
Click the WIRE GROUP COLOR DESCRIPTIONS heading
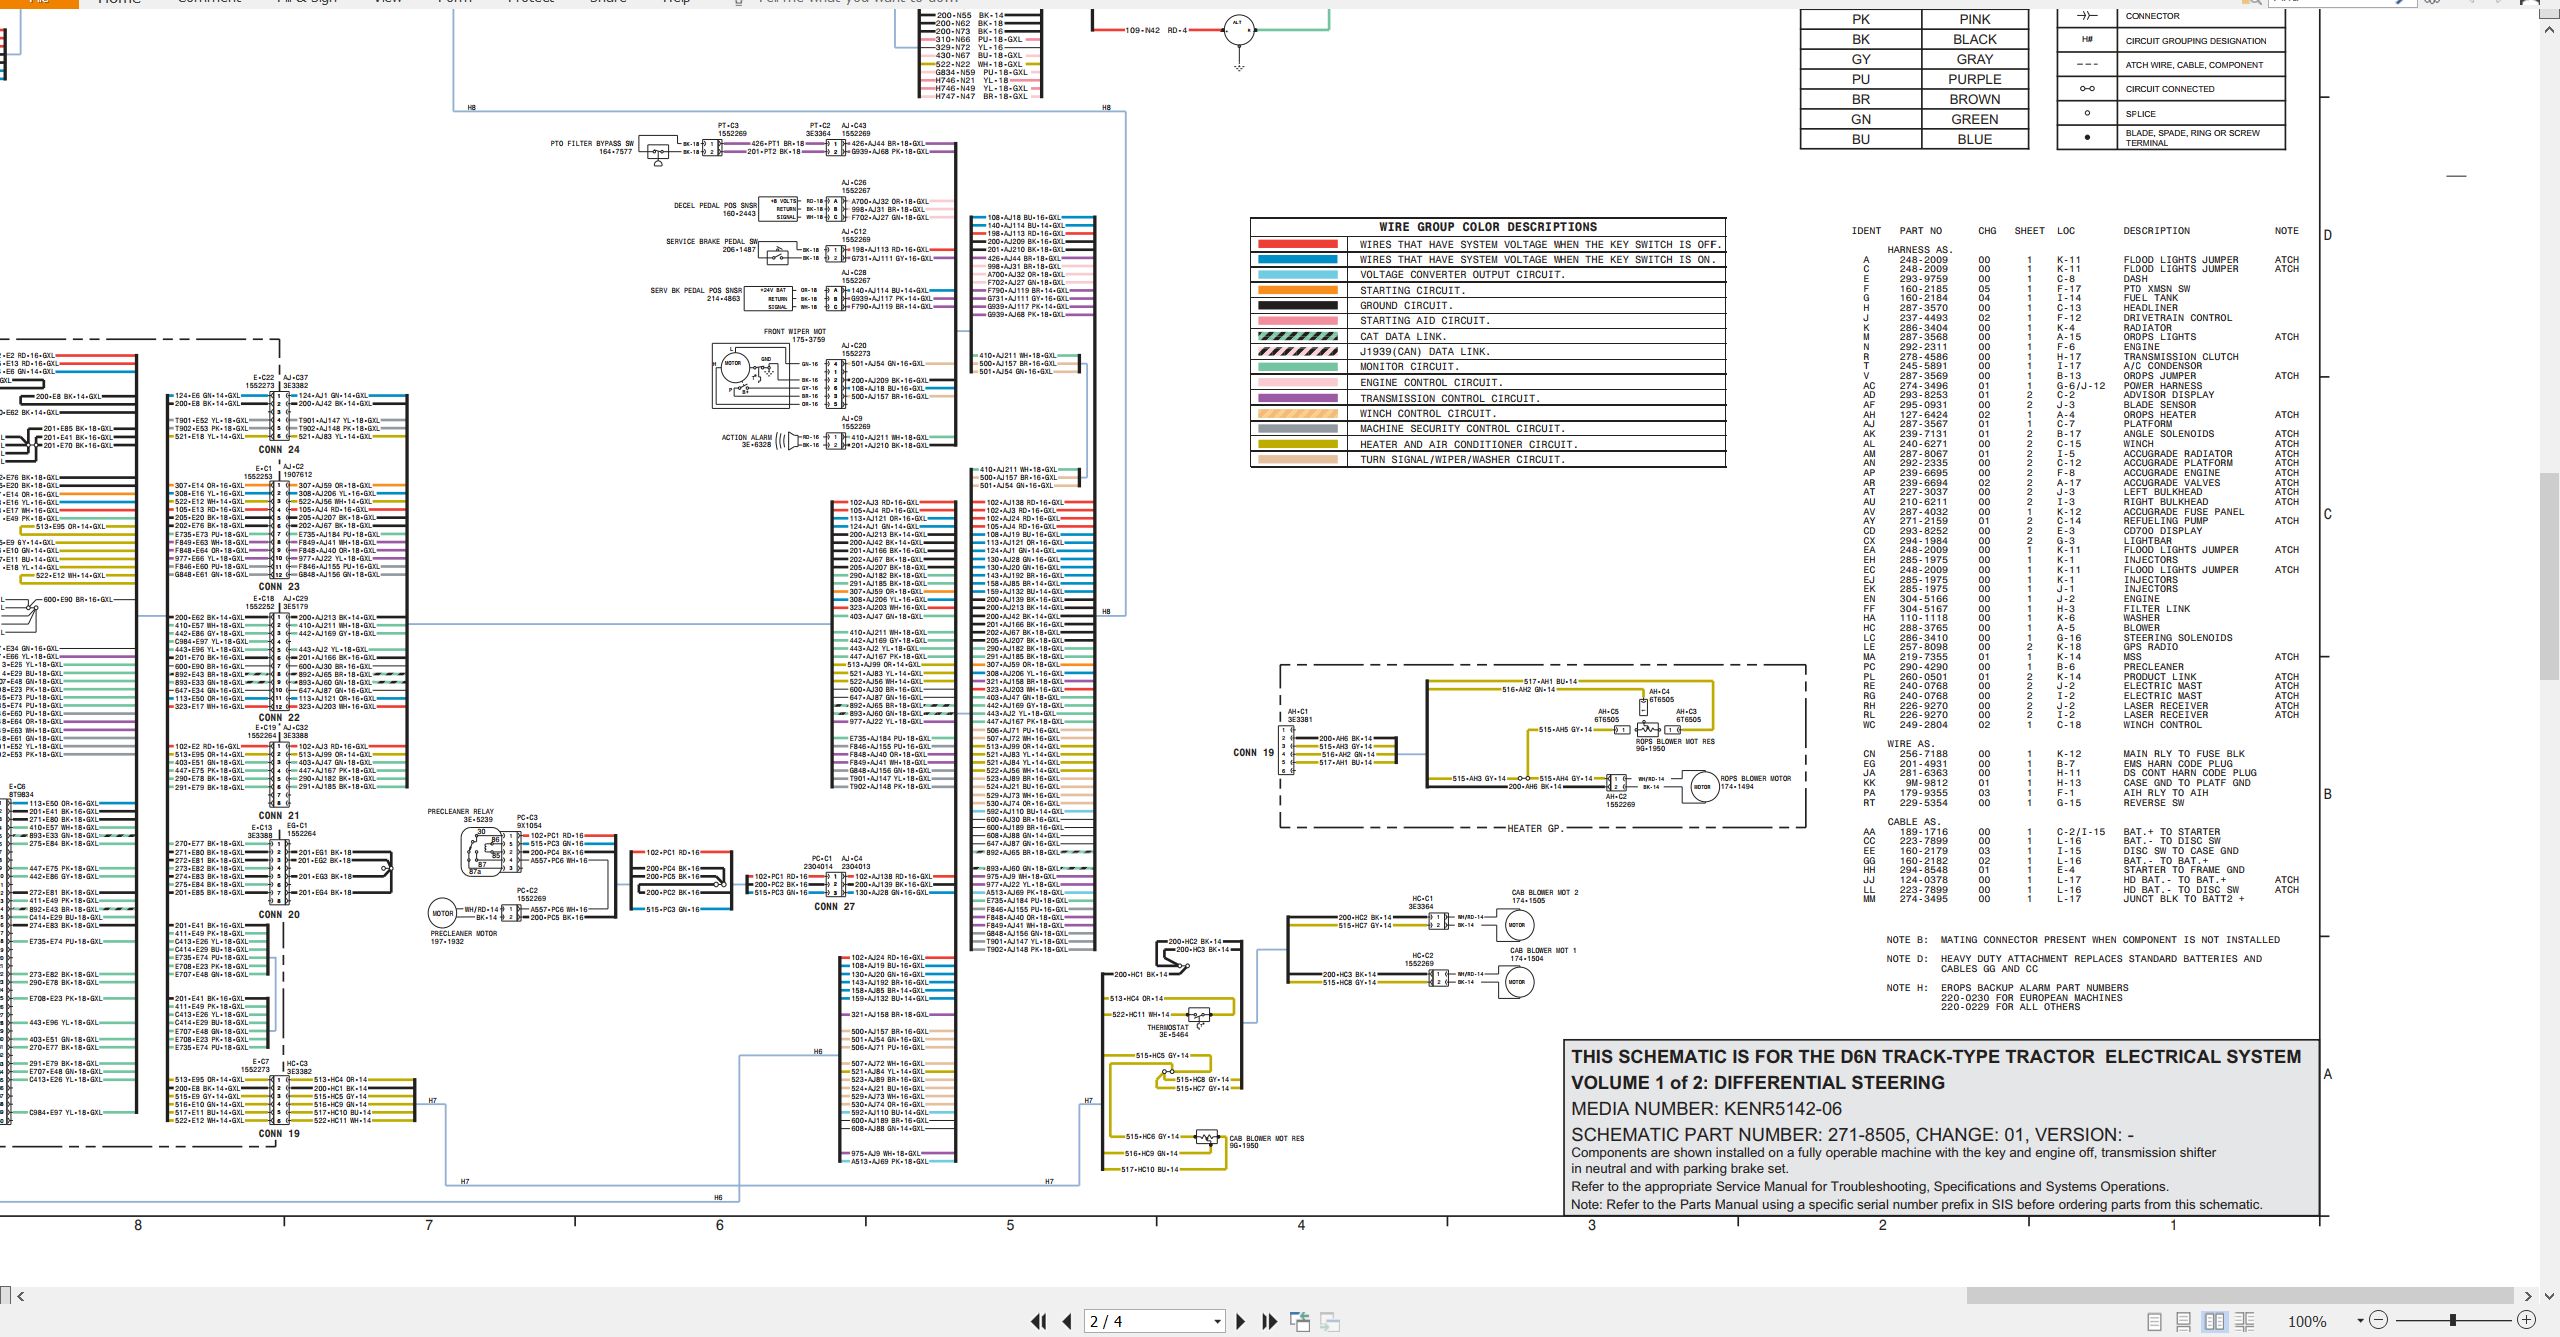coord(1488,227)
